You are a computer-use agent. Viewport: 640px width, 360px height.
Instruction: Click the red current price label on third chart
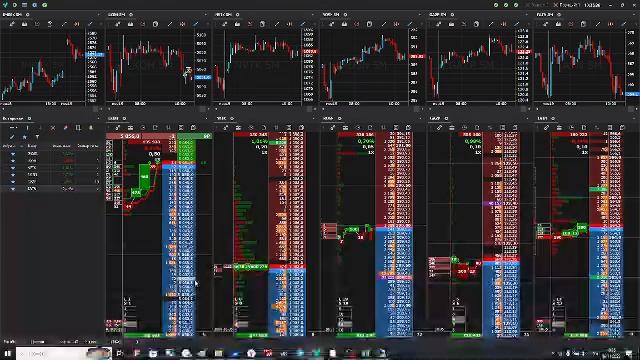310,51
